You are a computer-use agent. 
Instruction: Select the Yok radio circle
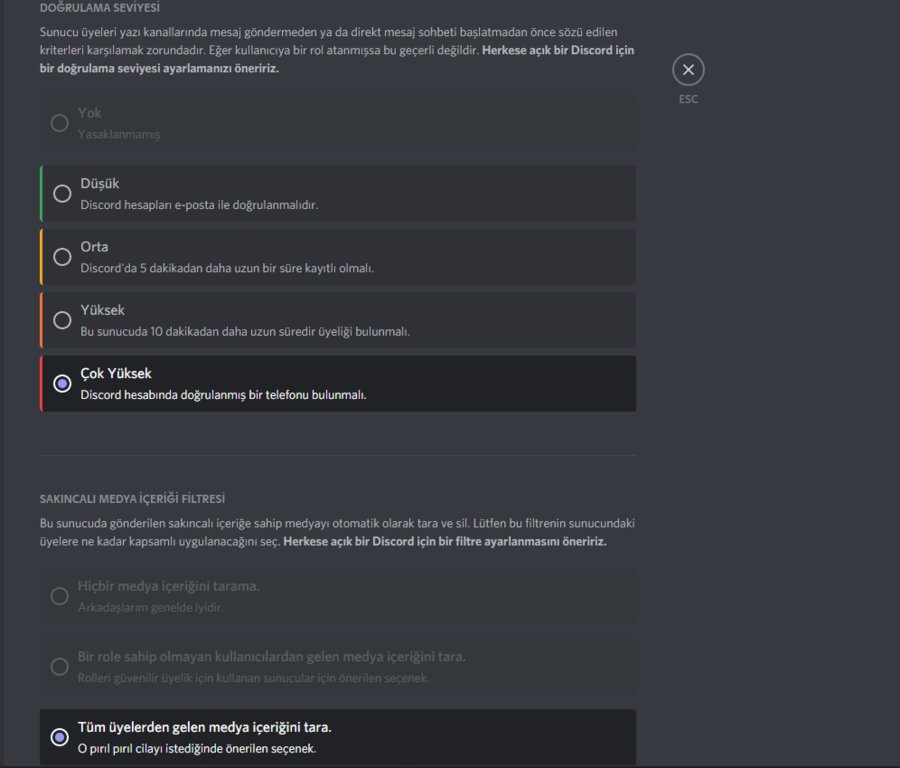click(x=60, y=123)
